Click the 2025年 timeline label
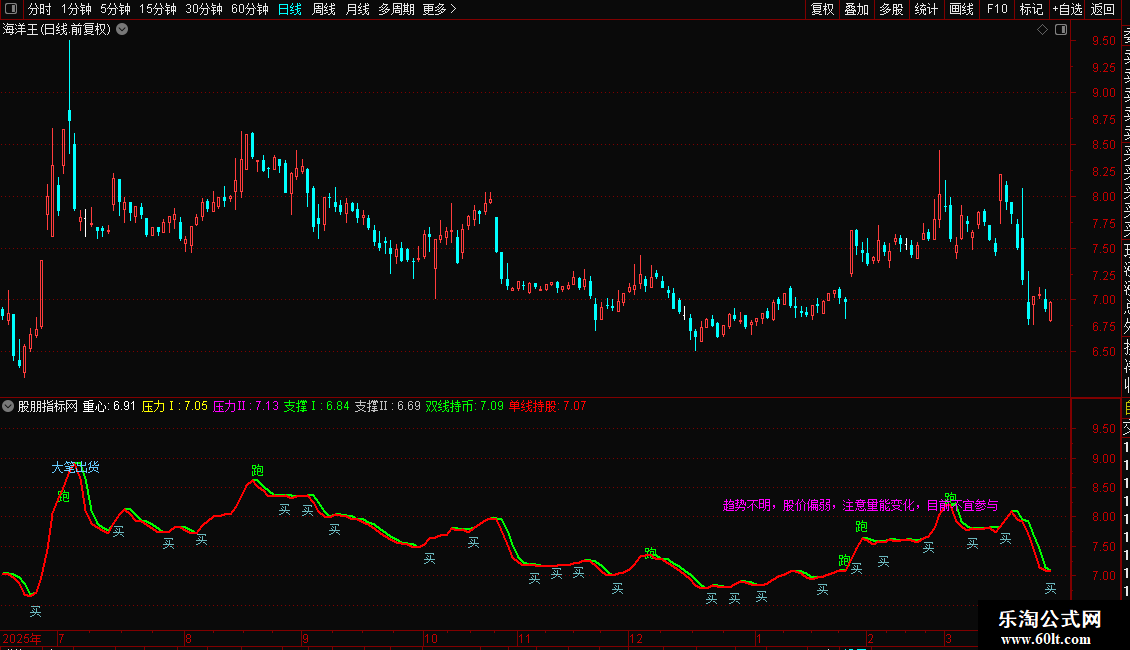The height and width of the screenshot is (650, 1130). pos(22,638)
